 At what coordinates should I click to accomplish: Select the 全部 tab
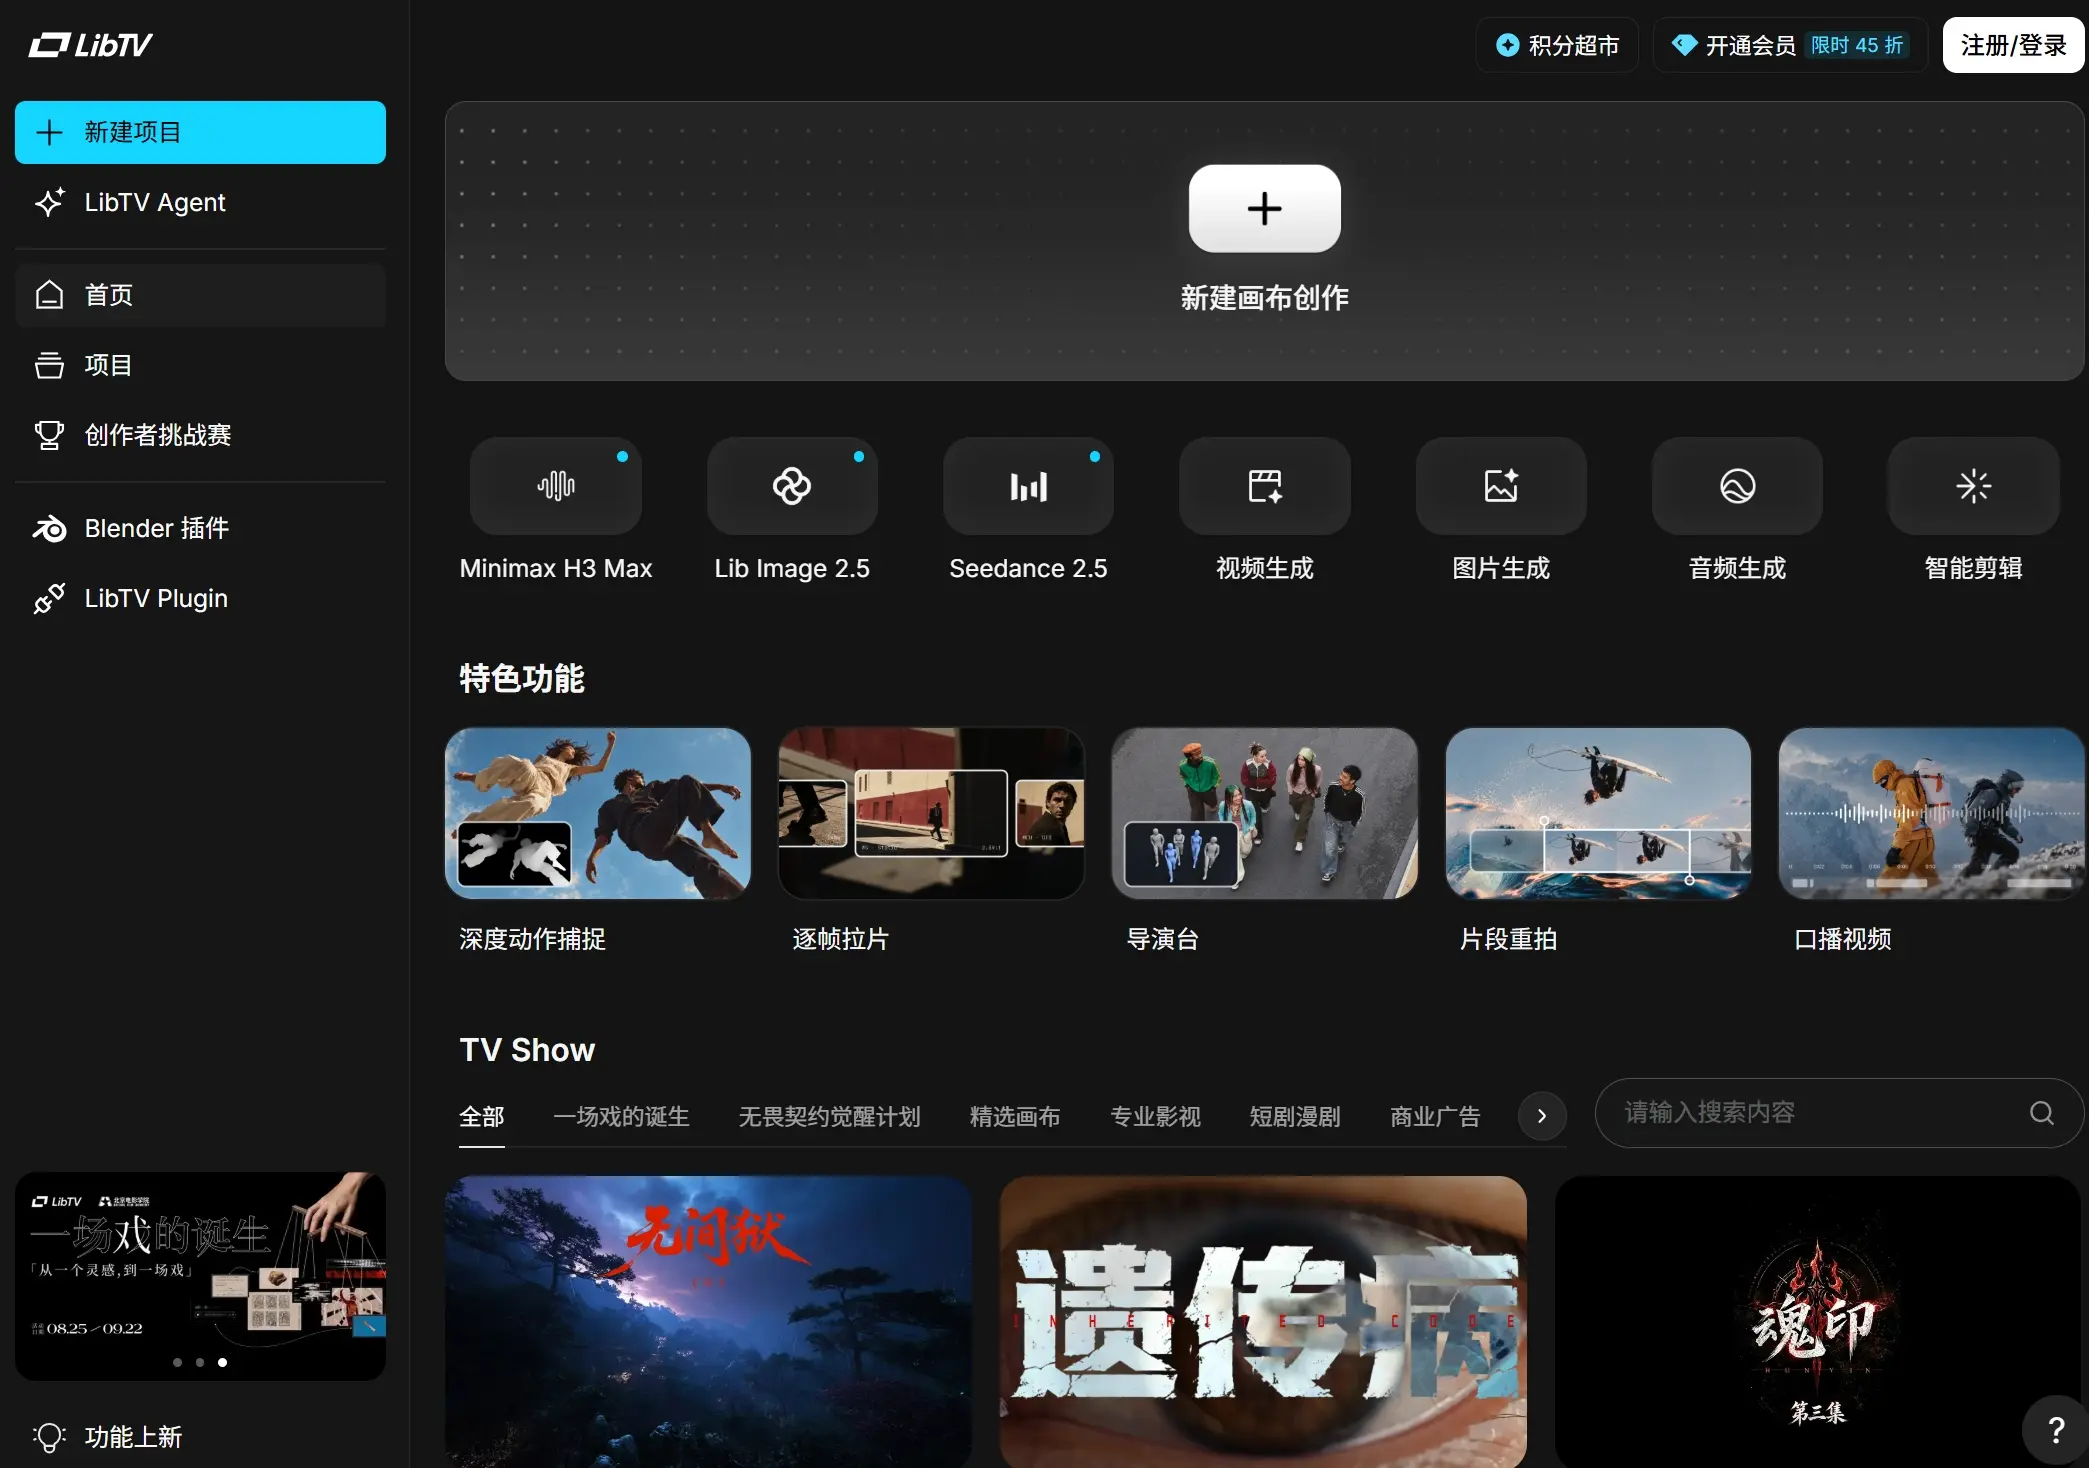482,1117
